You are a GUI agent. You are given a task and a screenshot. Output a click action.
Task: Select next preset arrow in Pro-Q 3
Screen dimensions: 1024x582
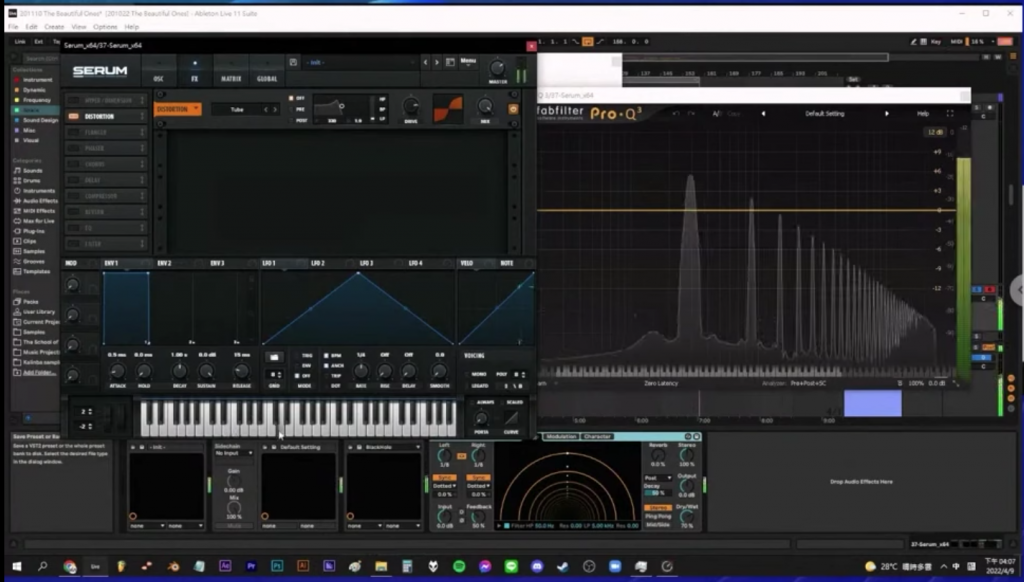point(886,114)
